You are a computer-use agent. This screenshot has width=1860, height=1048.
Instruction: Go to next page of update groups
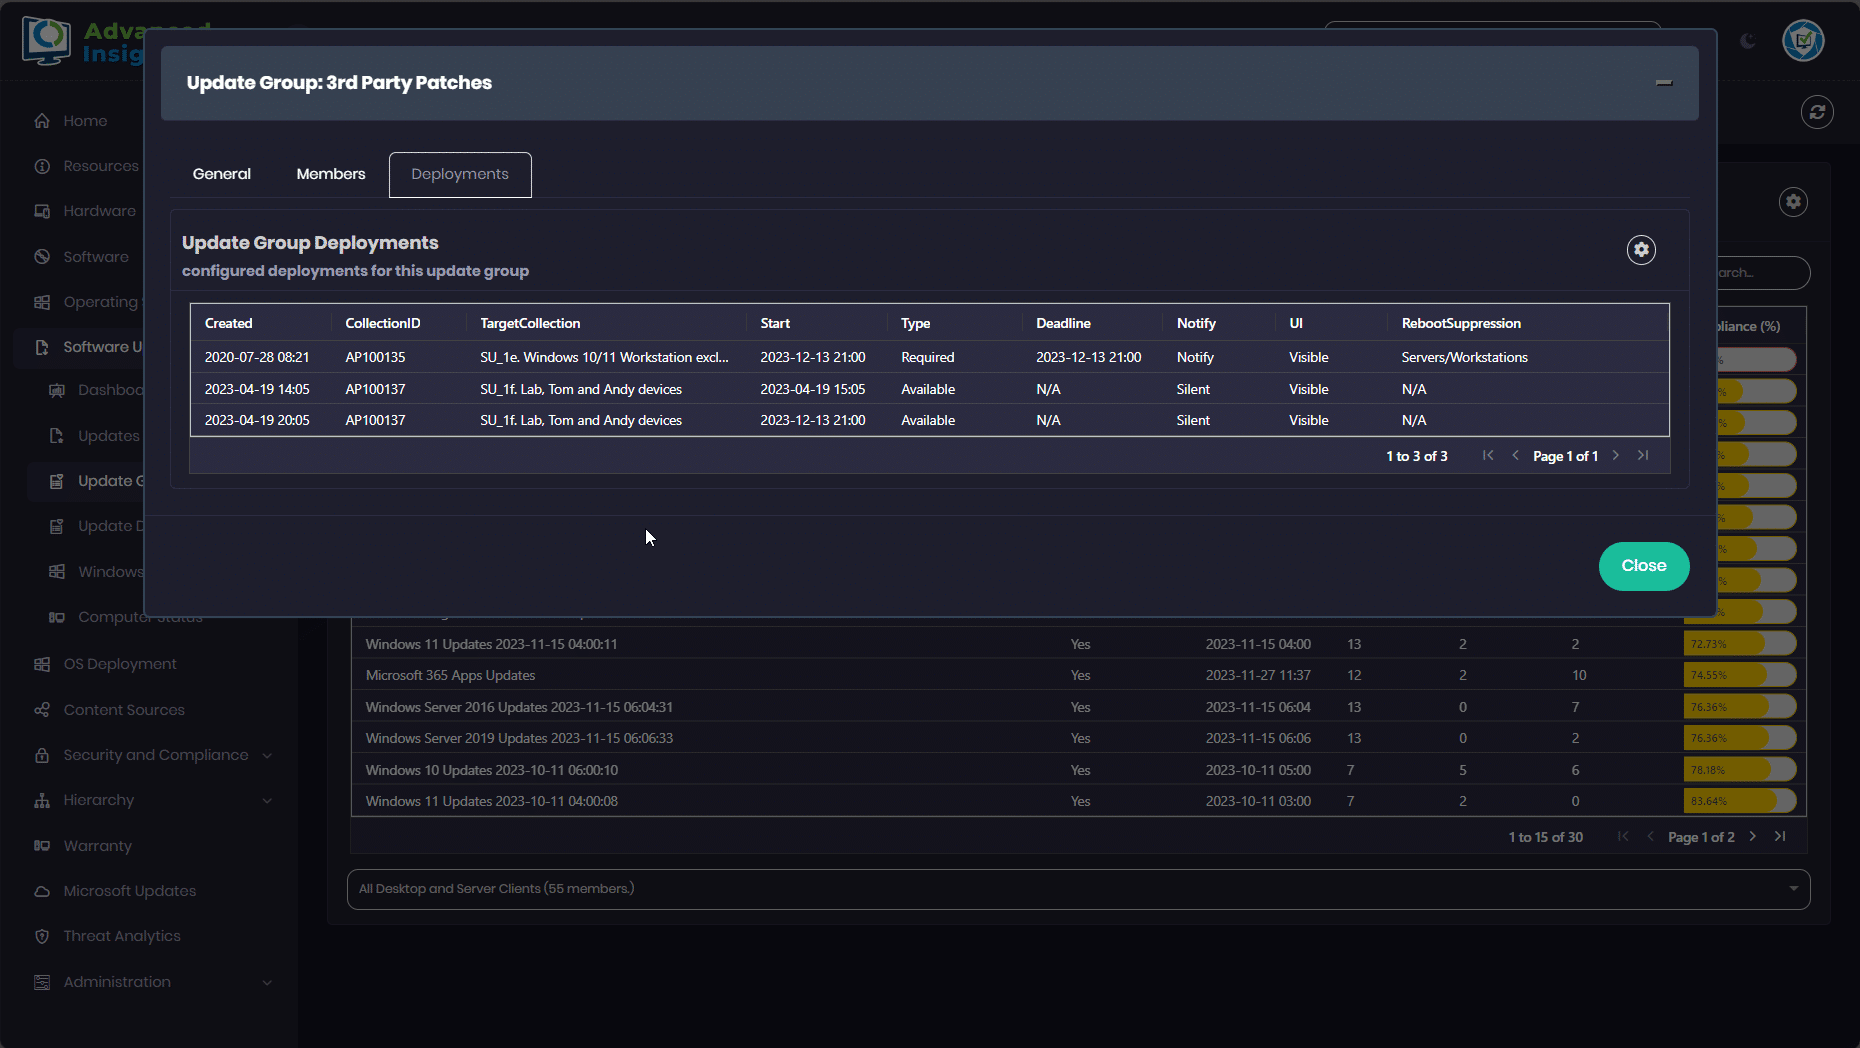(1752, 837)
